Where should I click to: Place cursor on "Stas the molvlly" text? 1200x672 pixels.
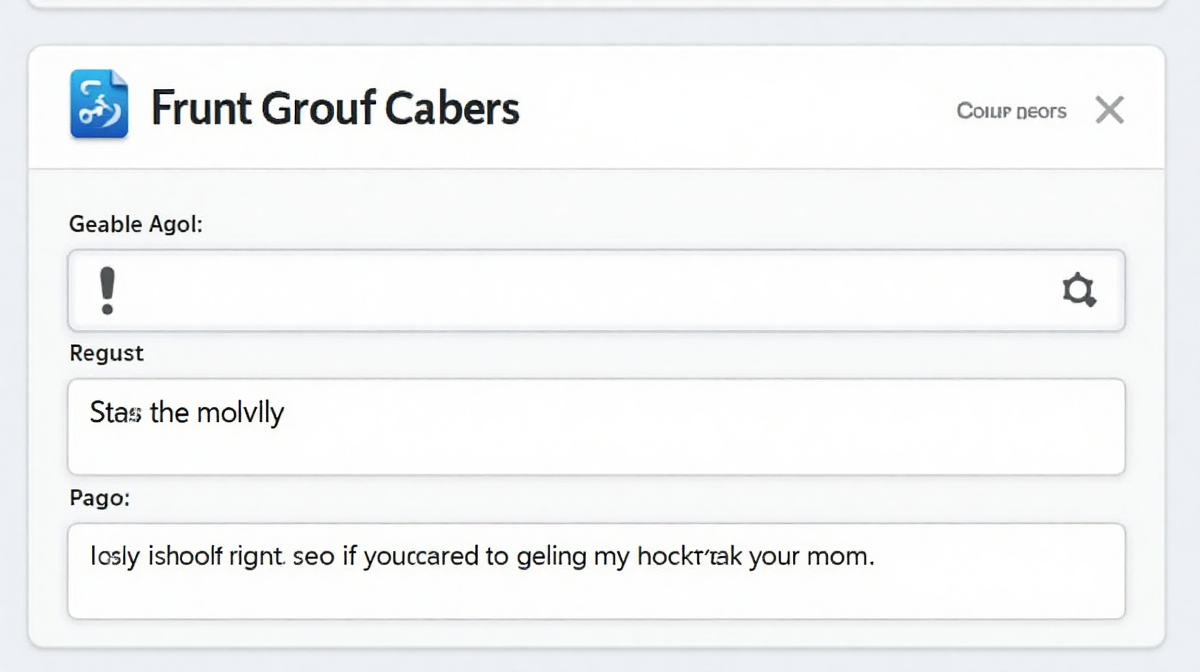pos(187,412)
